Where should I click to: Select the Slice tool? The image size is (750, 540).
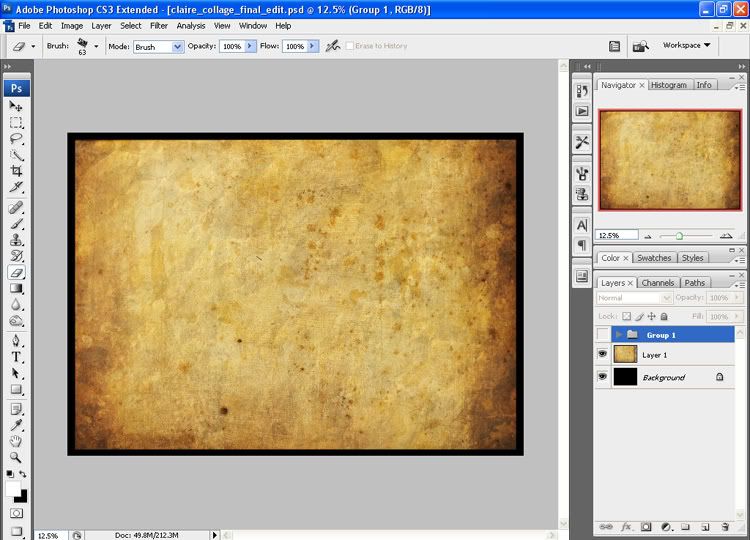[16, 187]
